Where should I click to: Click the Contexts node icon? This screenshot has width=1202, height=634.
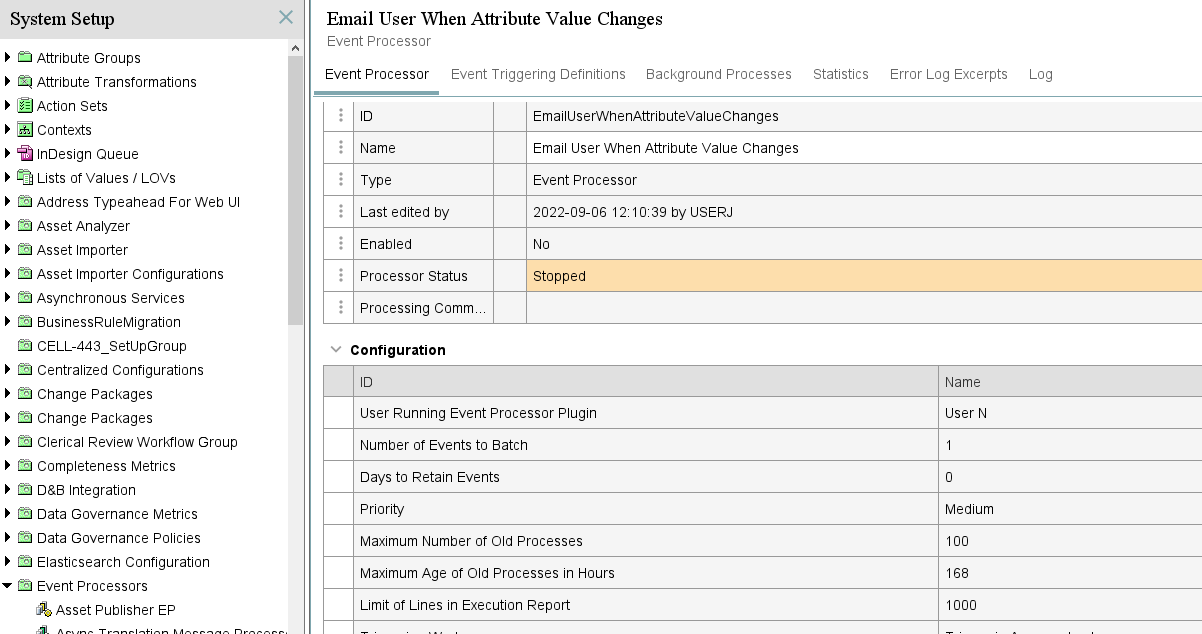(25, 130)
